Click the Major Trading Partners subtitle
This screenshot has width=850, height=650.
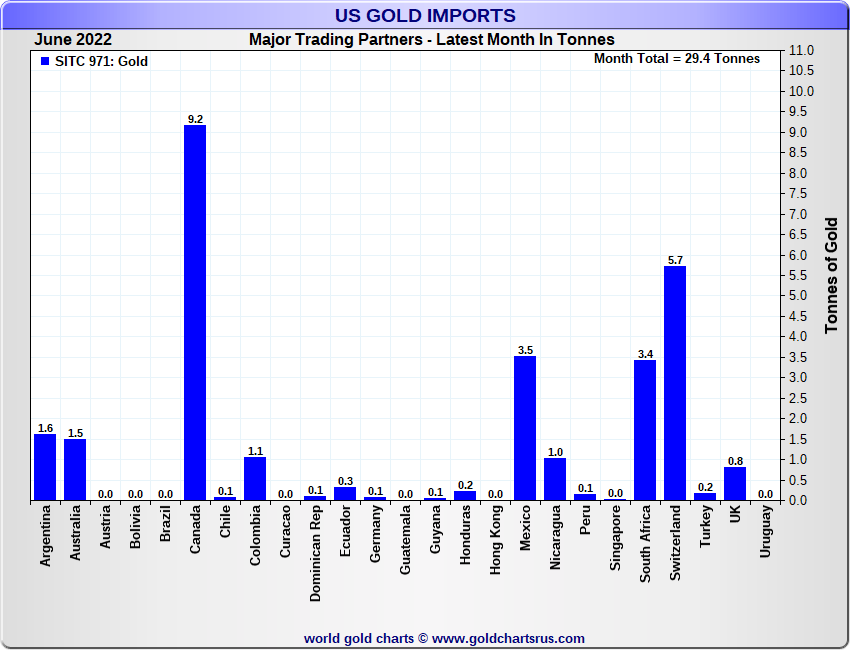(x=431, y=40)
